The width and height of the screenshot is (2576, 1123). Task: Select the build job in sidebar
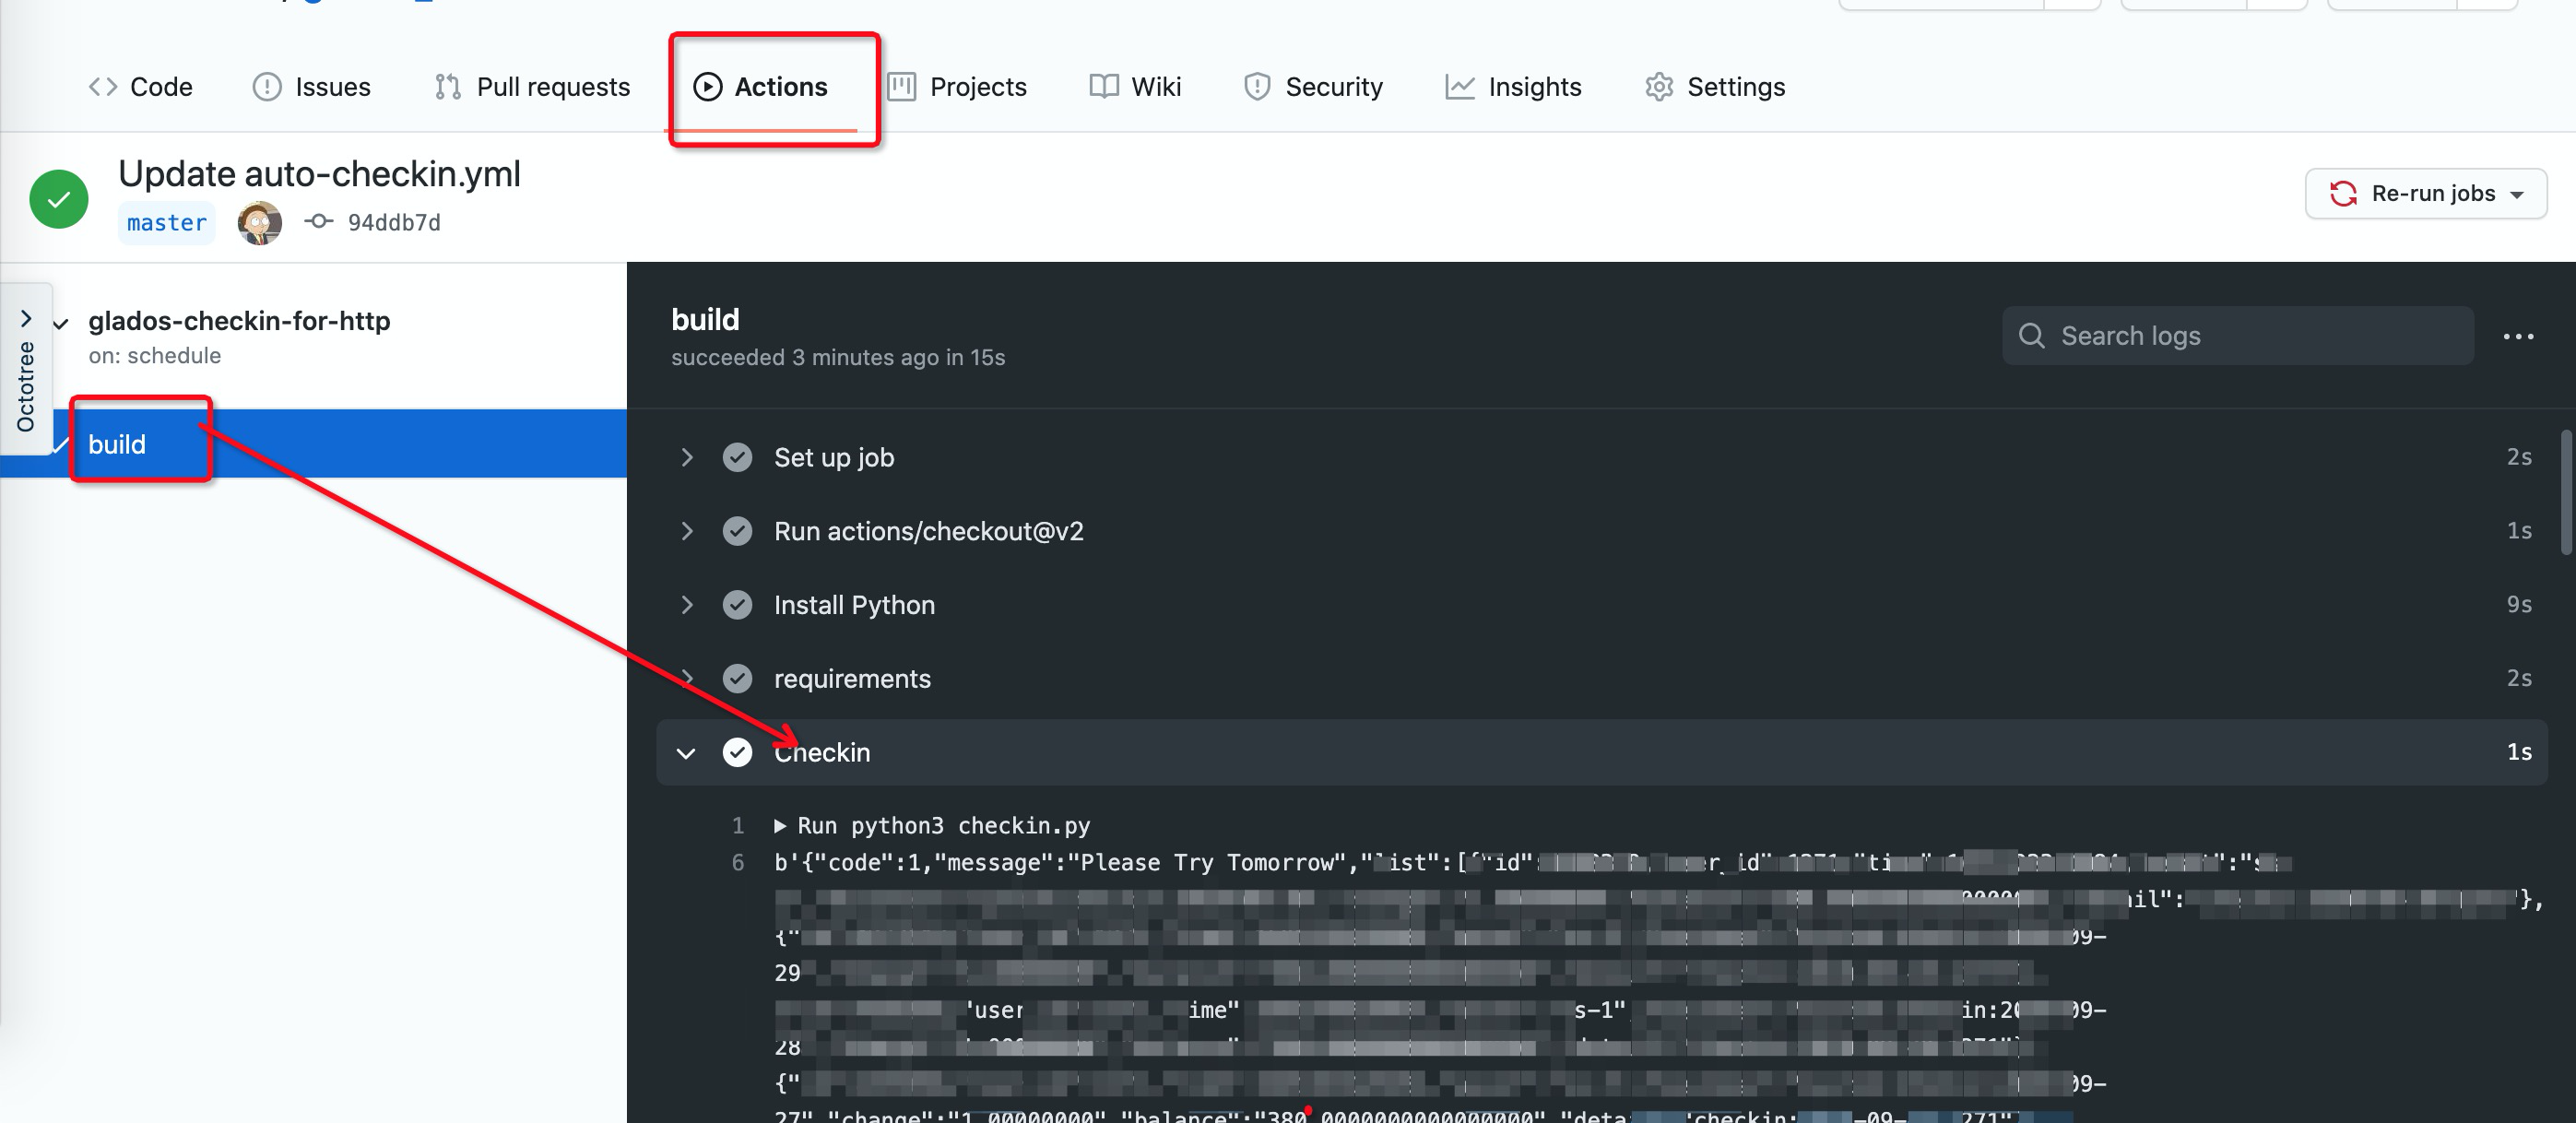point(117,444)
